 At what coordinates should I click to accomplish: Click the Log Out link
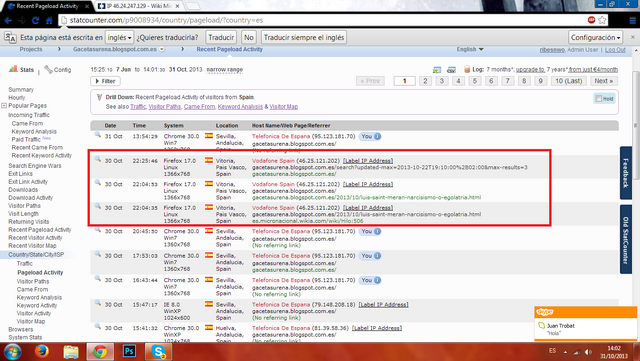click(615, 49)
